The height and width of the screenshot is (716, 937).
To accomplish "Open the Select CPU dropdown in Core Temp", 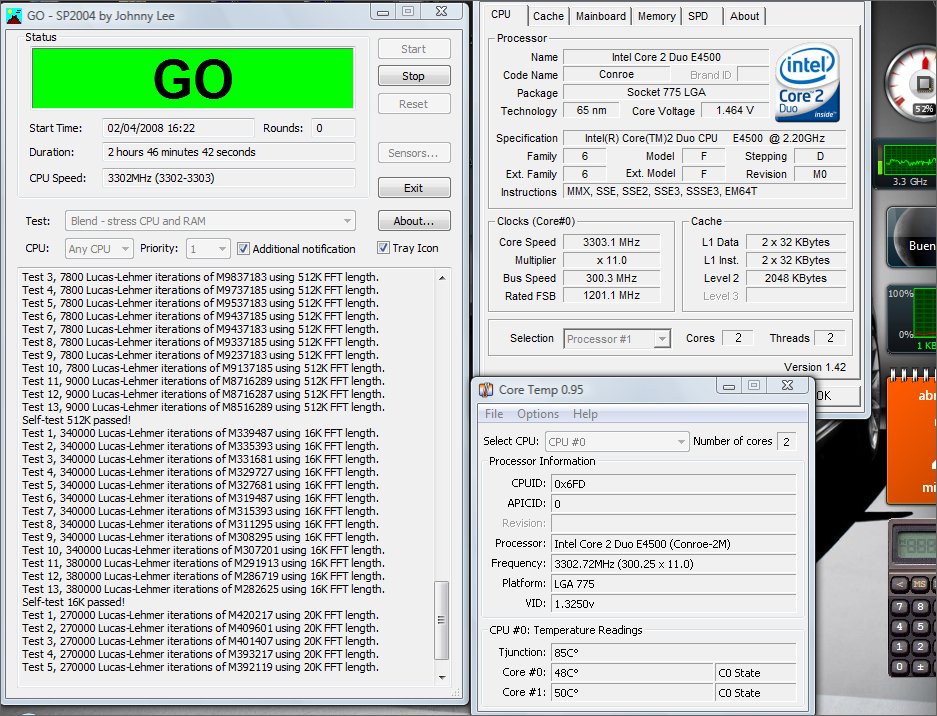I will pos(617,442).
